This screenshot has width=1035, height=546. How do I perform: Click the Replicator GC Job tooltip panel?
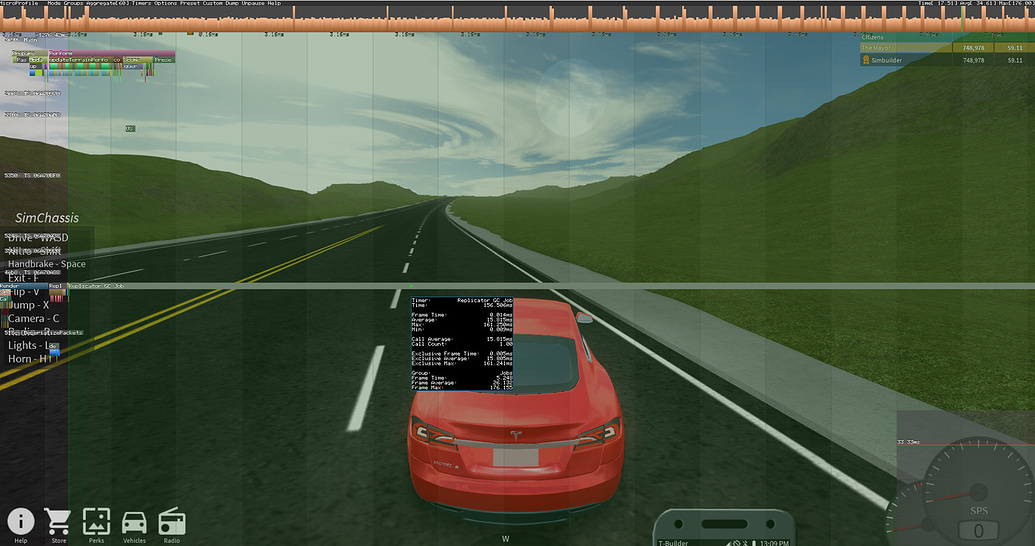[462, 343]
